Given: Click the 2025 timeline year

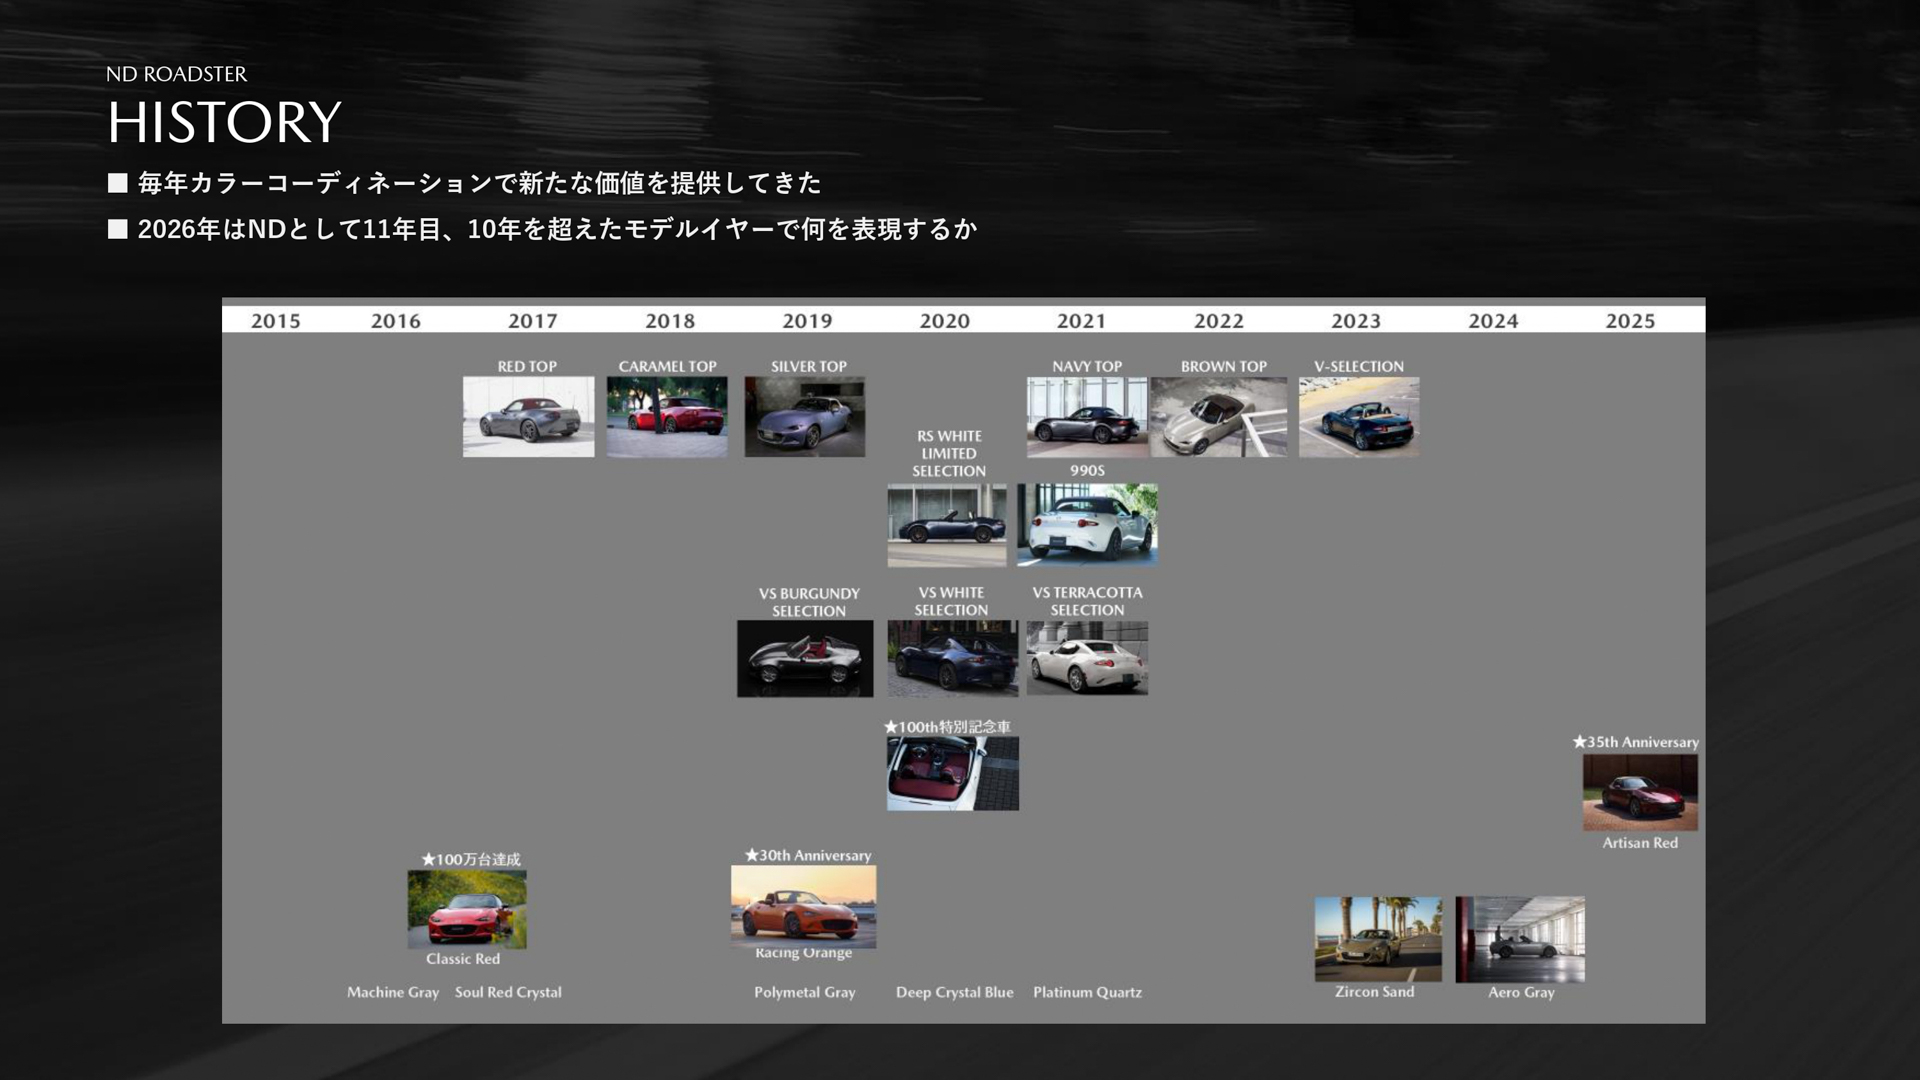Looking at the screenshot, I should (x=1630, y=321).
